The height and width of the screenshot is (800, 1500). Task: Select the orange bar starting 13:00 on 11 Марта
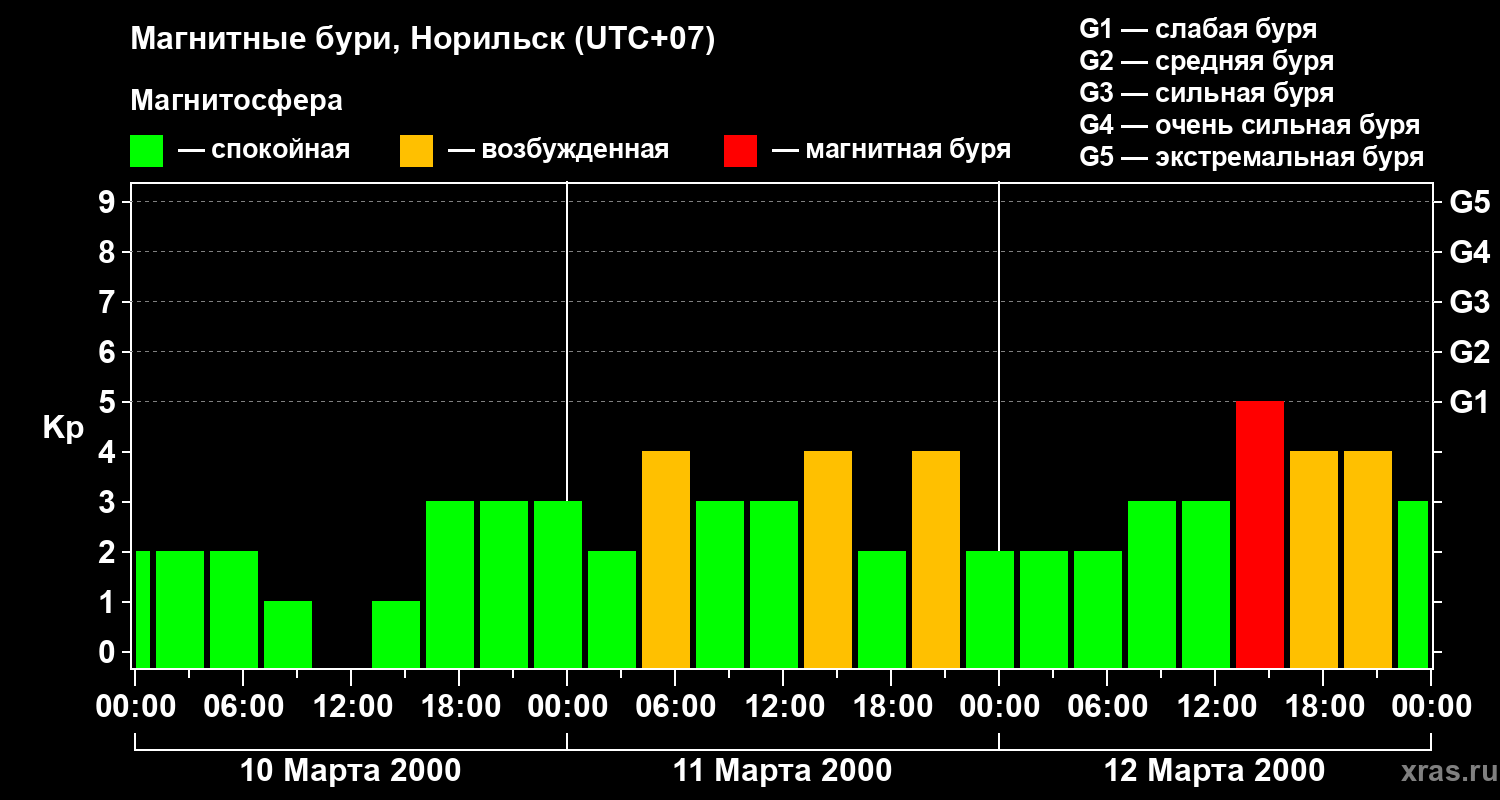[828, 559]
